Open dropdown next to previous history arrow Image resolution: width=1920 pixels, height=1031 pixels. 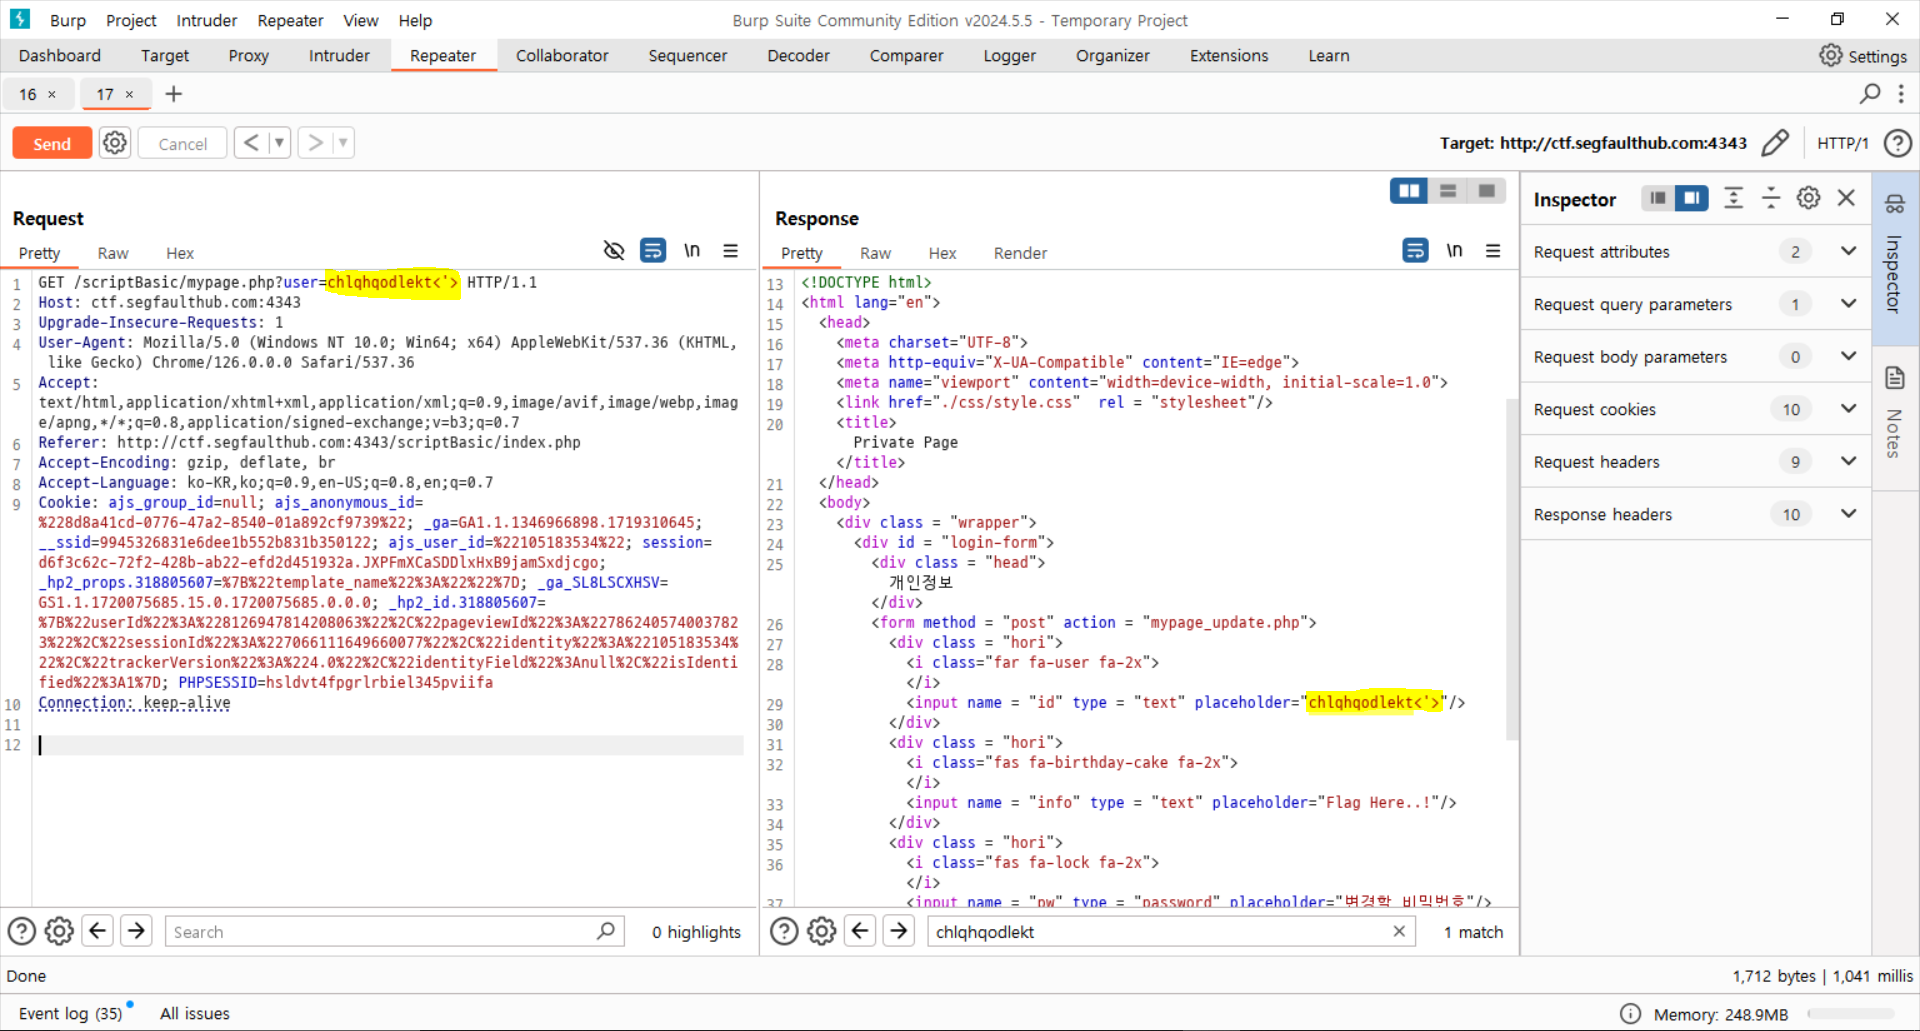(279, 143)
